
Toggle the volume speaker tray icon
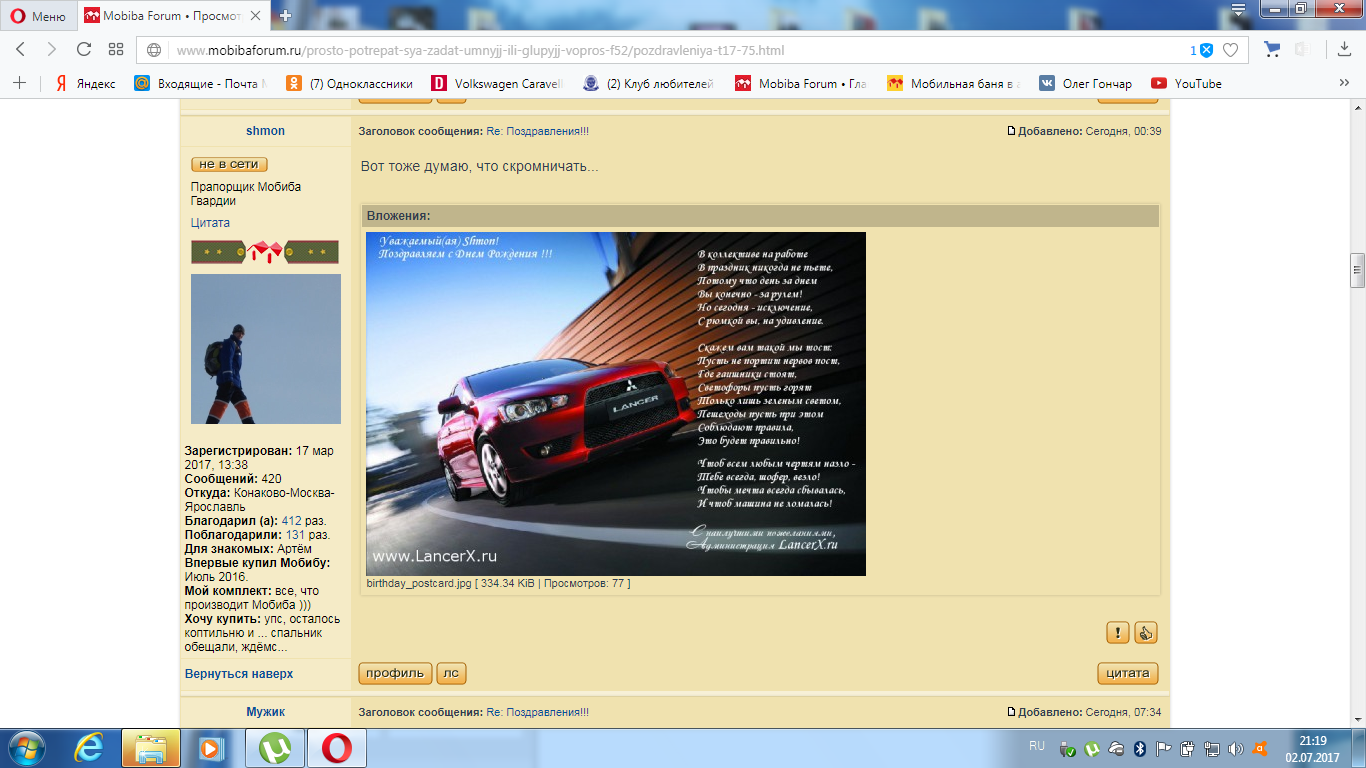[x=1235, y=748]
